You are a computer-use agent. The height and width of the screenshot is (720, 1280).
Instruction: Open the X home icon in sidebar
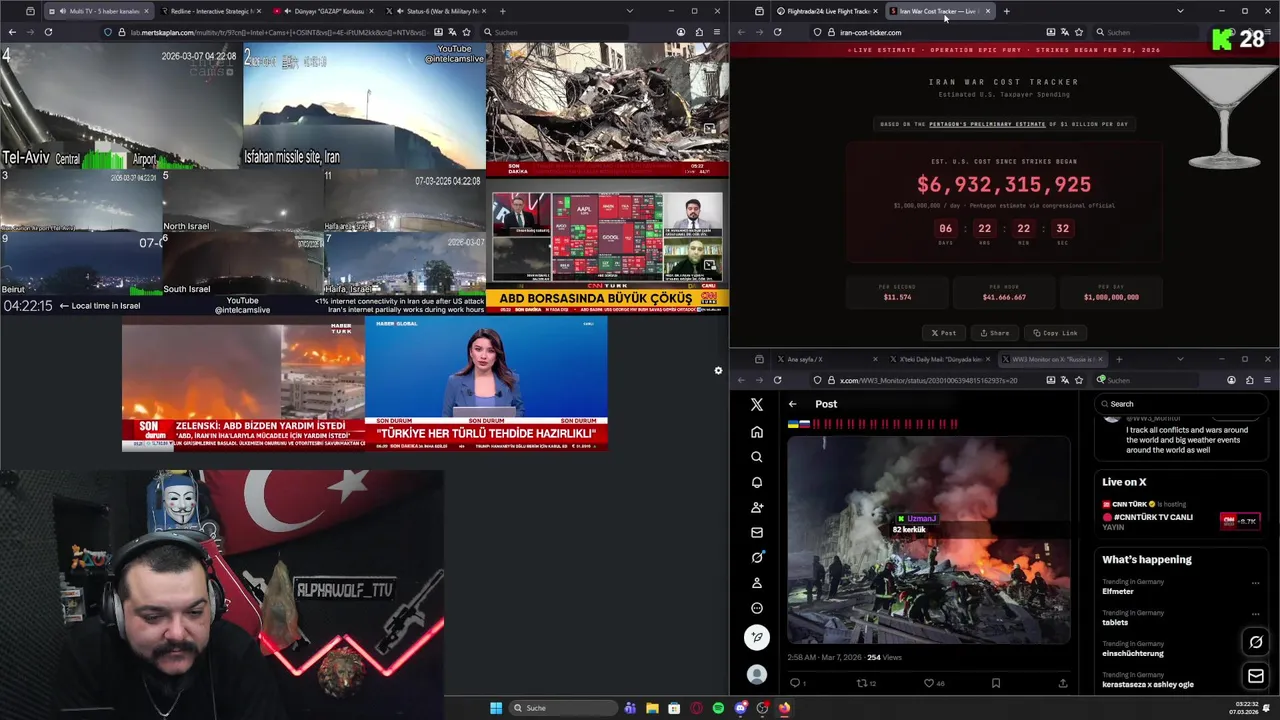click(x=757, y=432)
